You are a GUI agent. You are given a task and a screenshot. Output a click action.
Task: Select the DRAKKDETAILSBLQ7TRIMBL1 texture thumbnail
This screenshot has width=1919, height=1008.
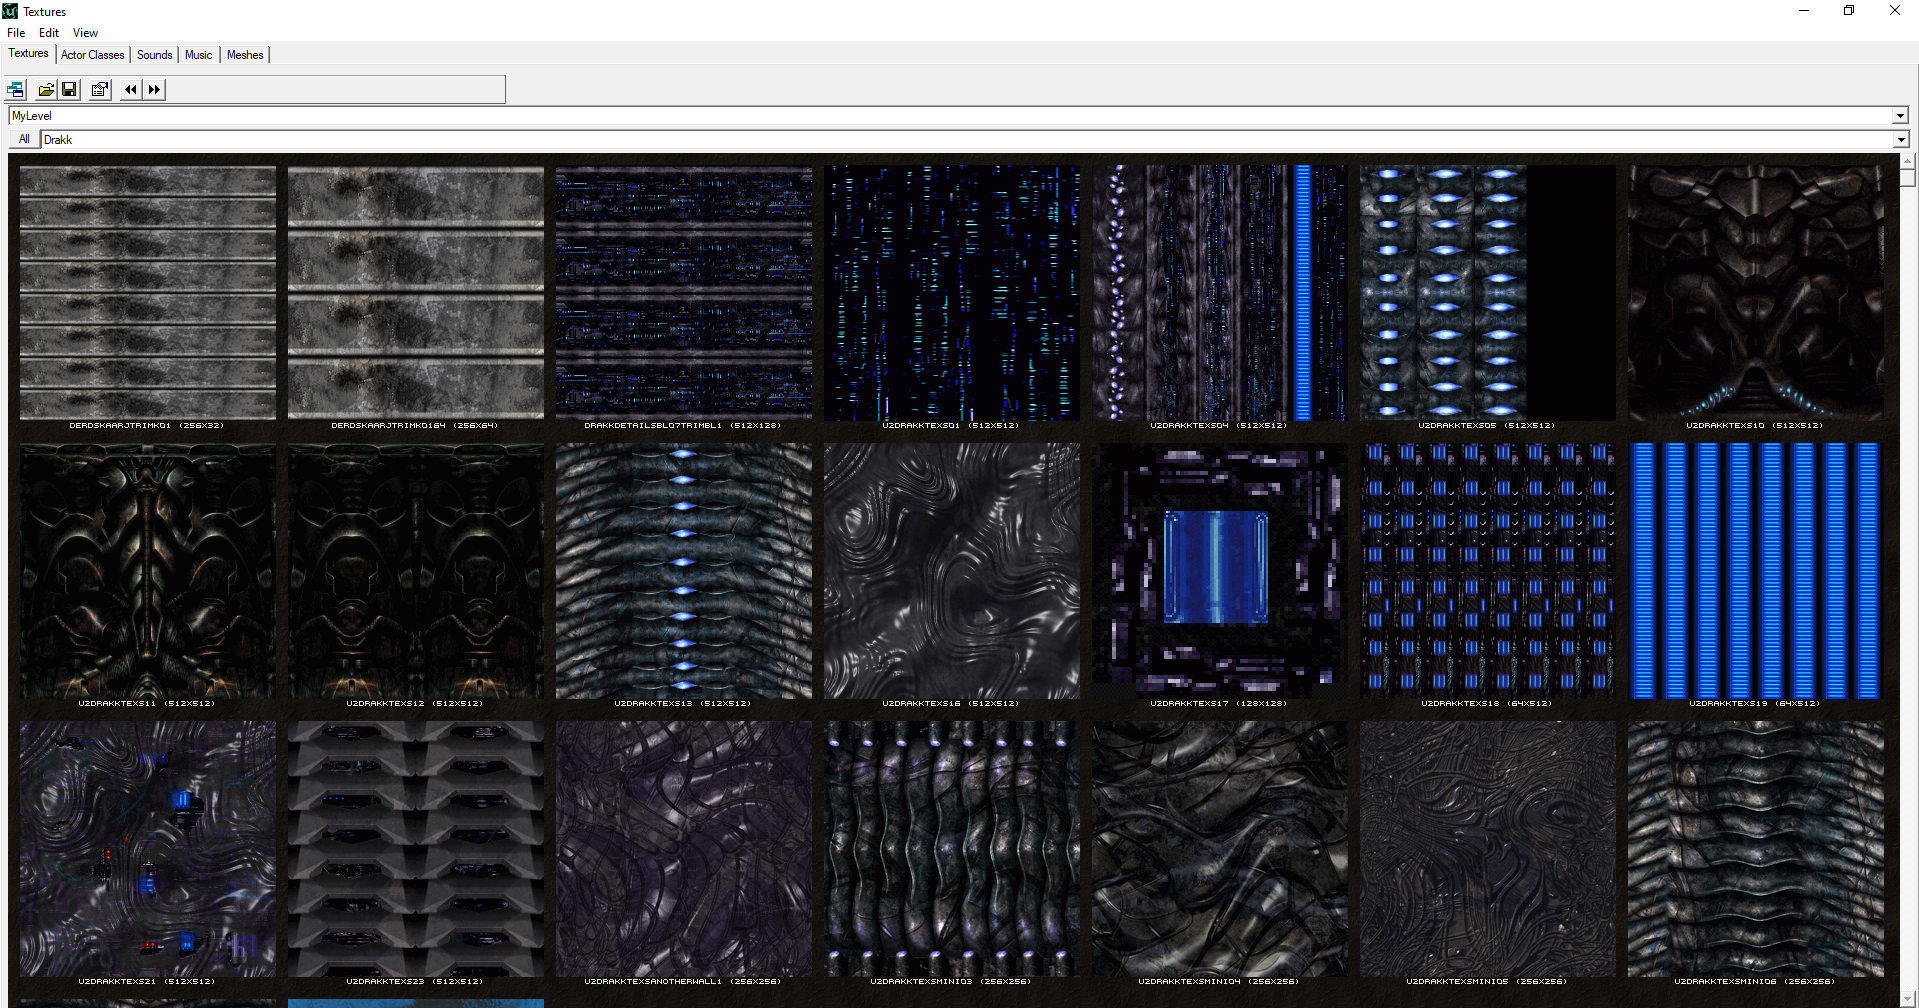[684, 293]
